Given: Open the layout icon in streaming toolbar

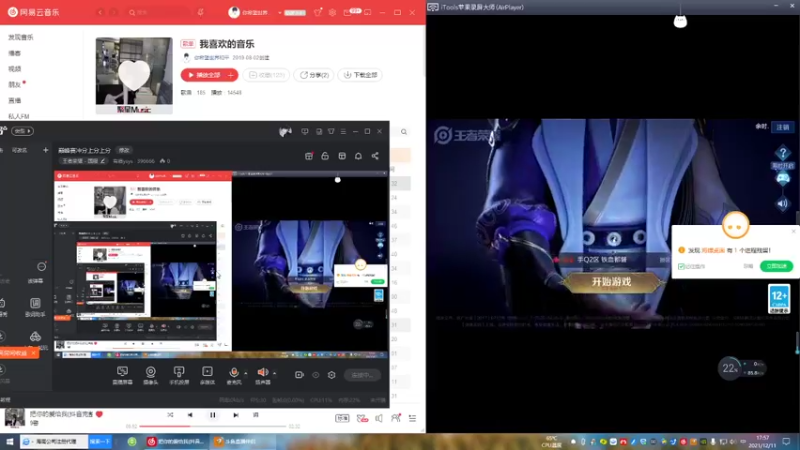Looking at the screenshot, I should (x=342, y=156).
